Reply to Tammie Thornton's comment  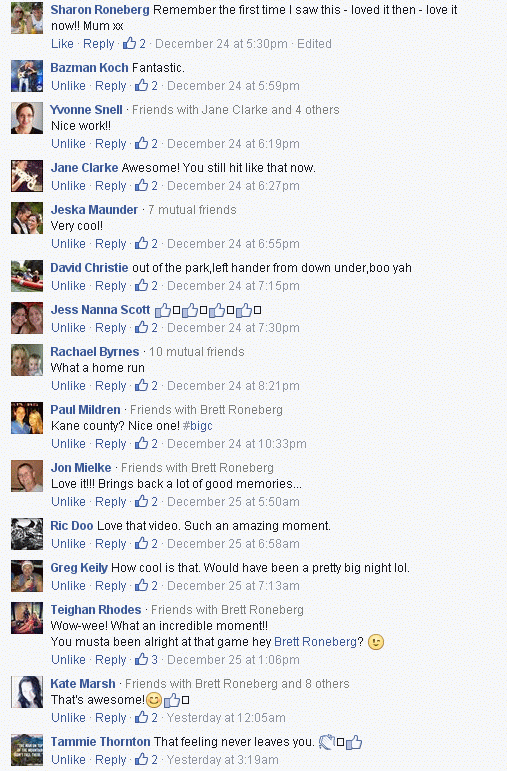click(x=111, y=760)
